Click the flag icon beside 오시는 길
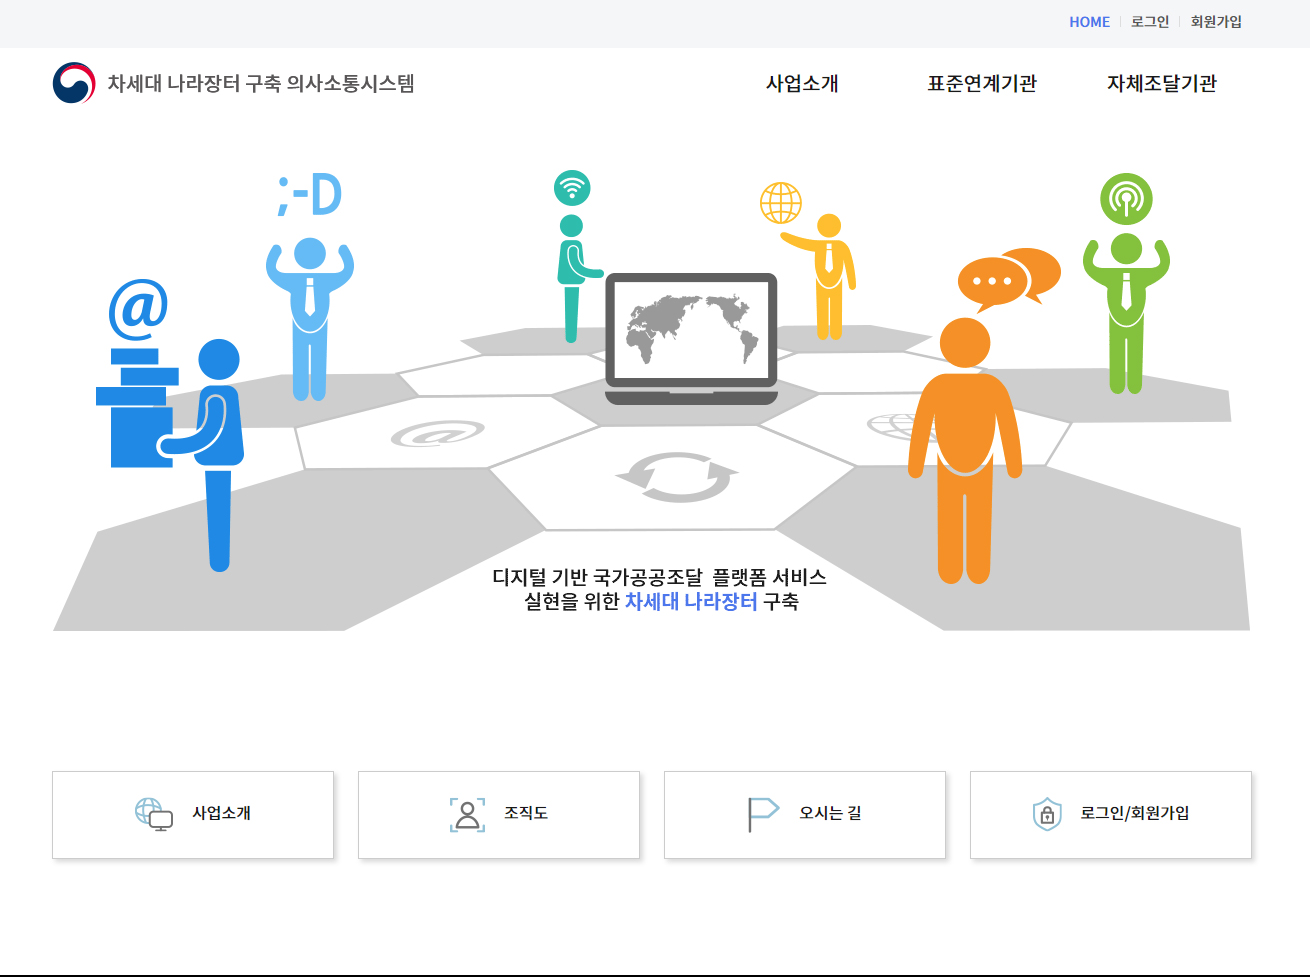1310x977 pixels. coord(763,814)
